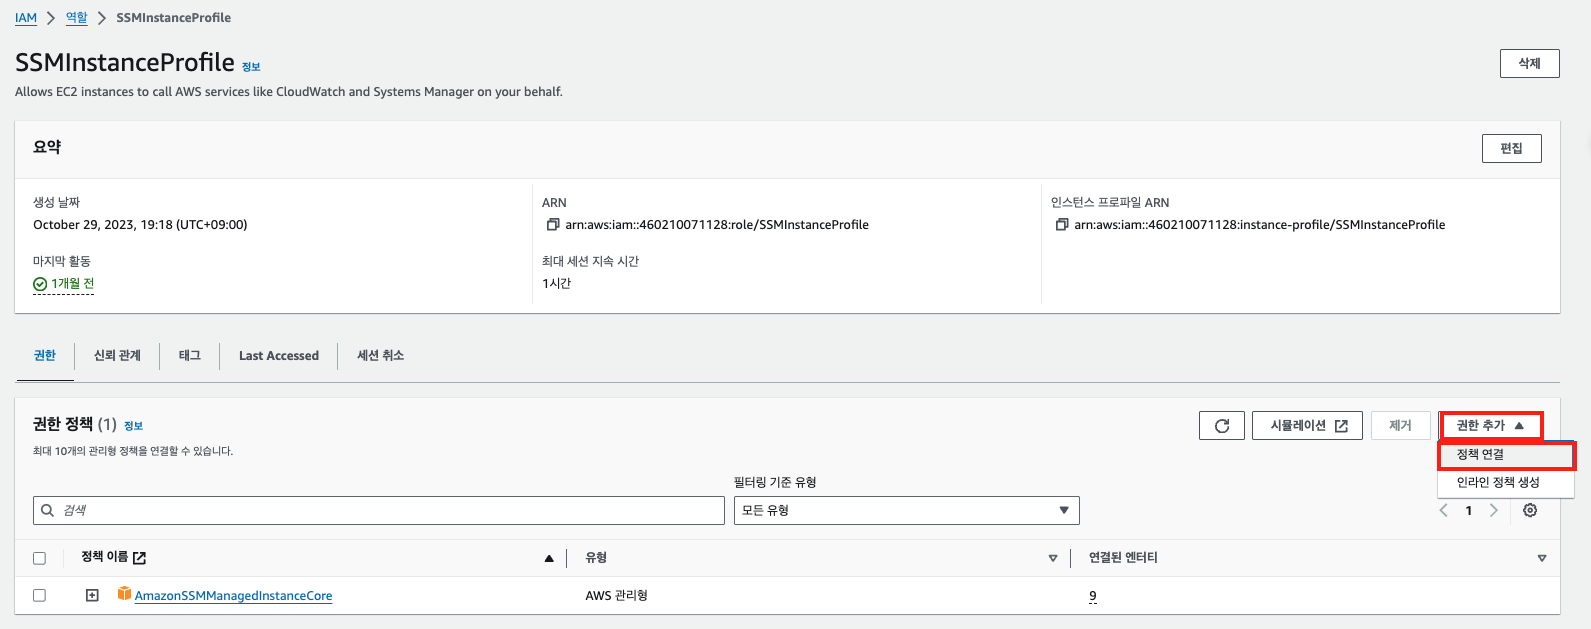Open the AmazonSSMManagedInstanceCore policy link

pyautogui.click(x=233, y=596)
